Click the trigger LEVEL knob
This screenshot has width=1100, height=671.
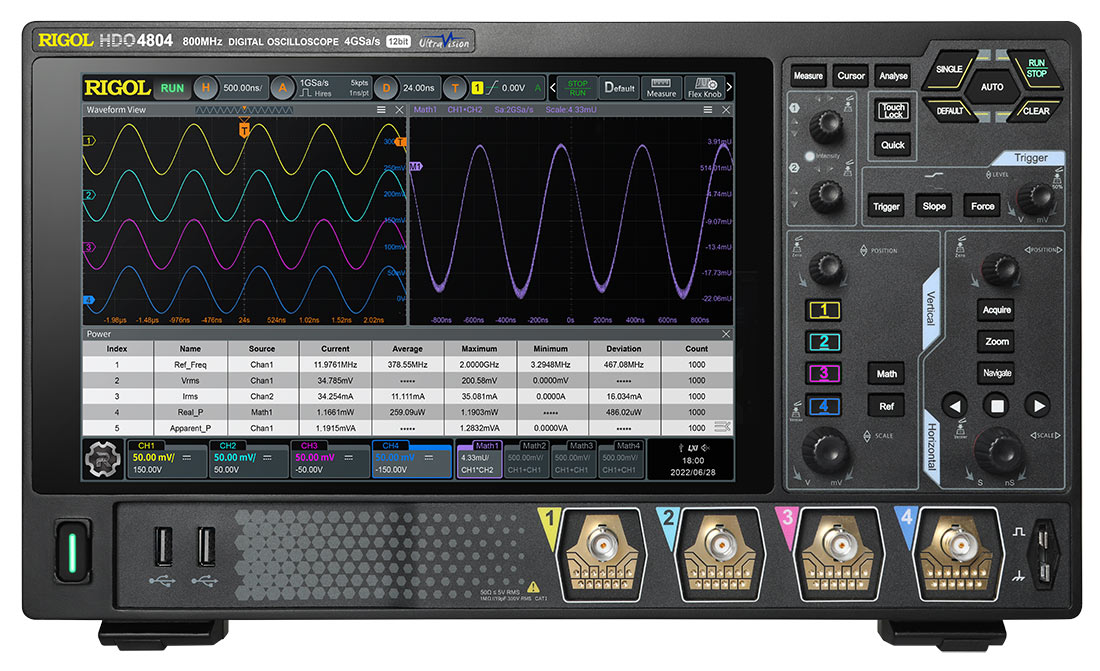(1031, 202)
